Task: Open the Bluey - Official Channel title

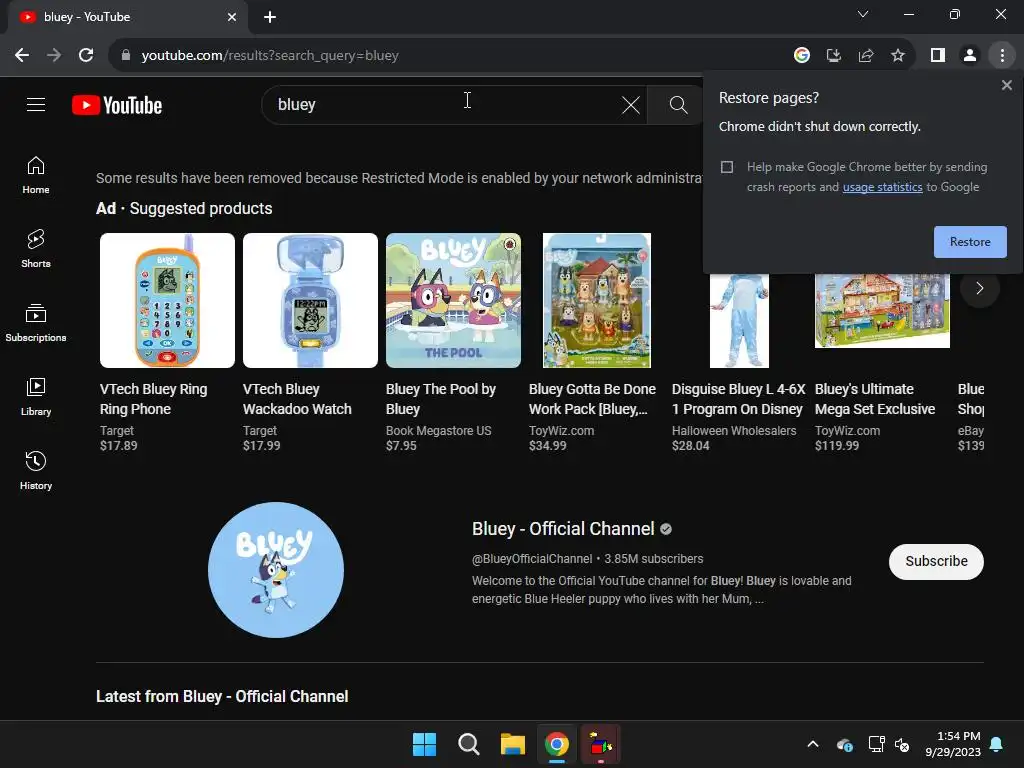Action: pos(563,528)
